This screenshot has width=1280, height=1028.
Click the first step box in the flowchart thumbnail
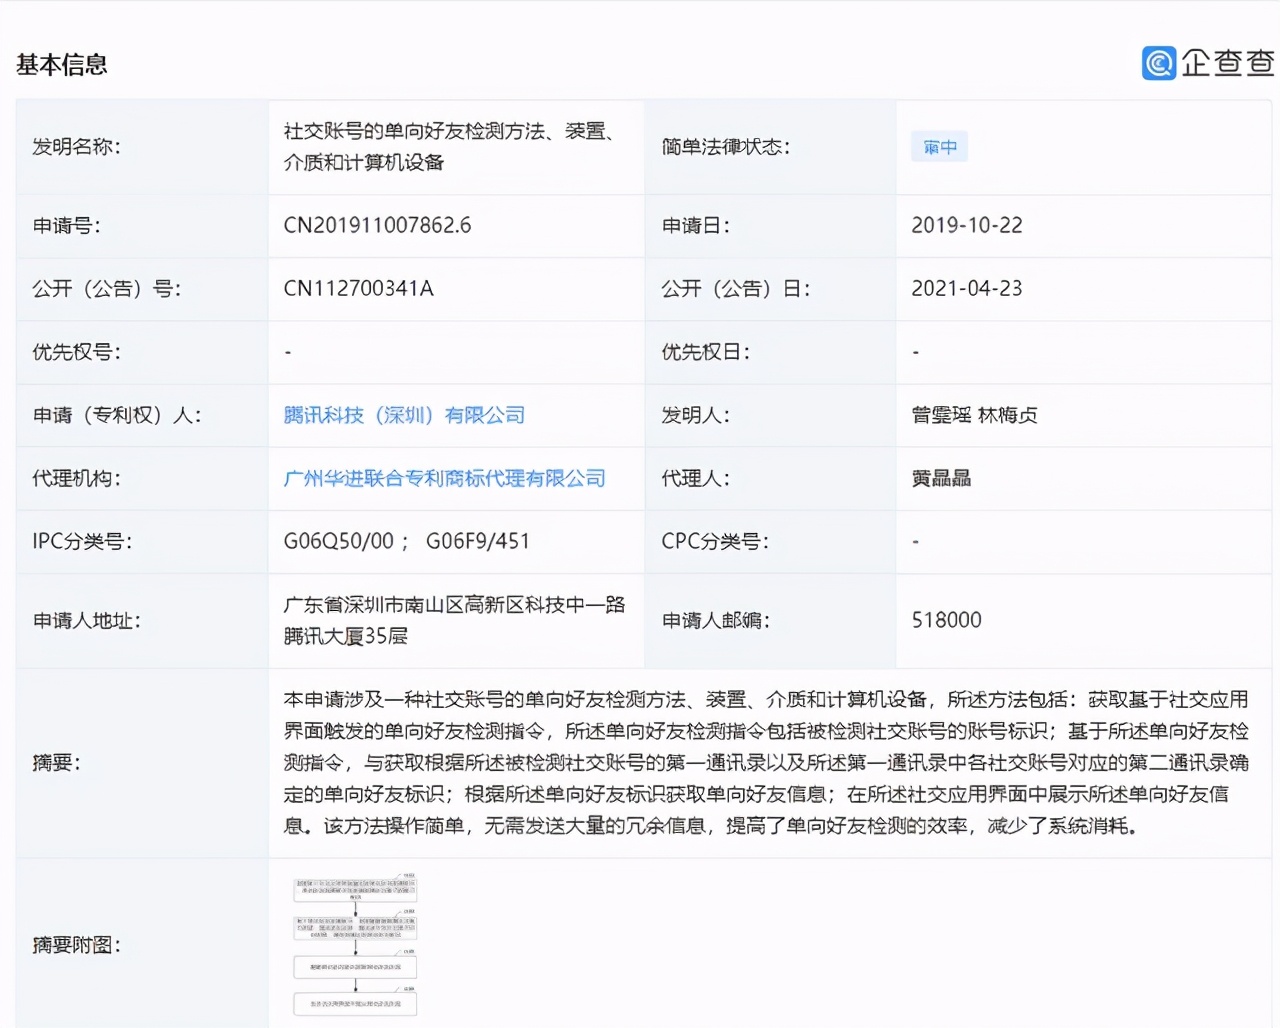click(353, 888)
